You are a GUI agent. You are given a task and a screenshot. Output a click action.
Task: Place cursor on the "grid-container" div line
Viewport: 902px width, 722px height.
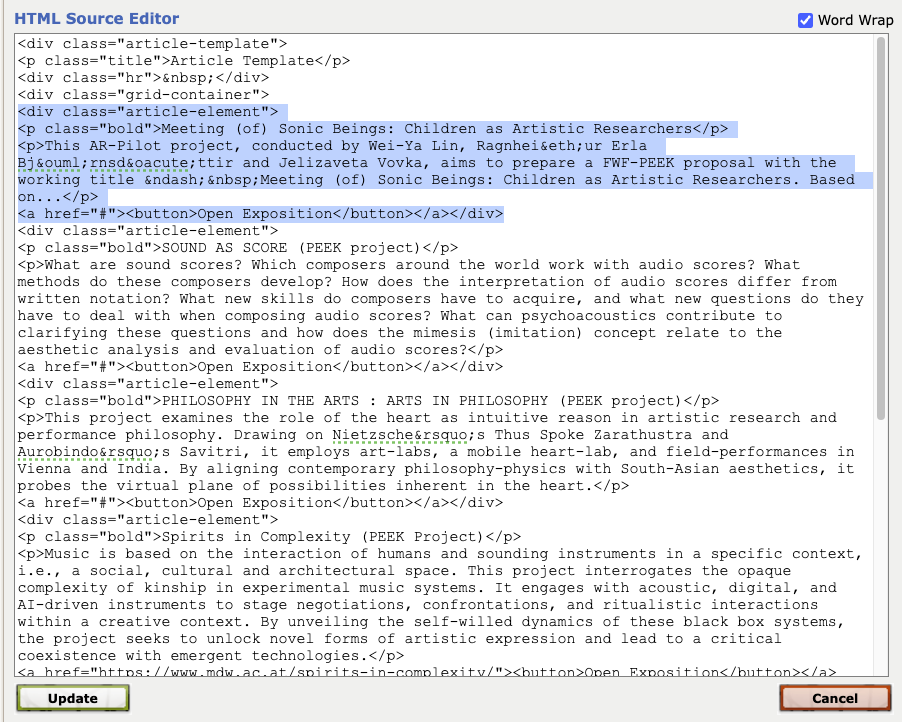point(143,95)
